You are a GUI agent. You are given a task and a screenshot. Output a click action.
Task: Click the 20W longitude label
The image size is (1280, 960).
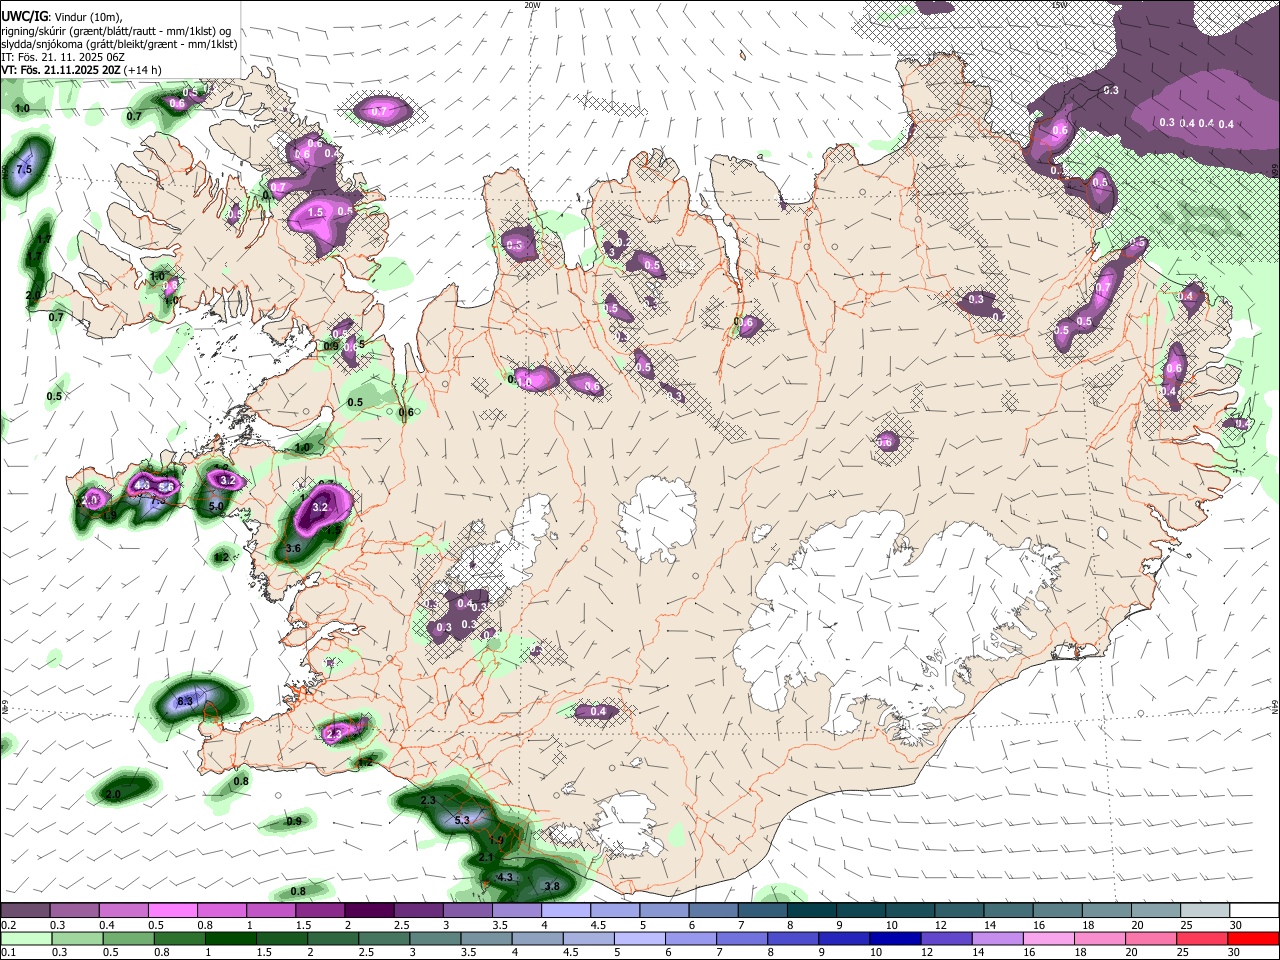coord(532,5)
